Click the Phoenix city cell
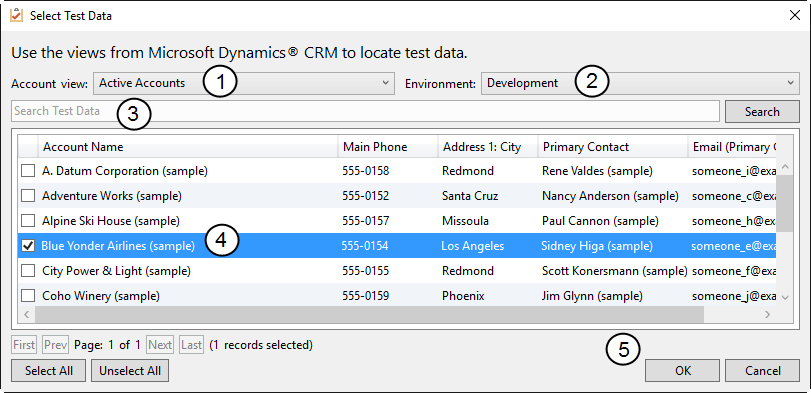 pos(463,296)
